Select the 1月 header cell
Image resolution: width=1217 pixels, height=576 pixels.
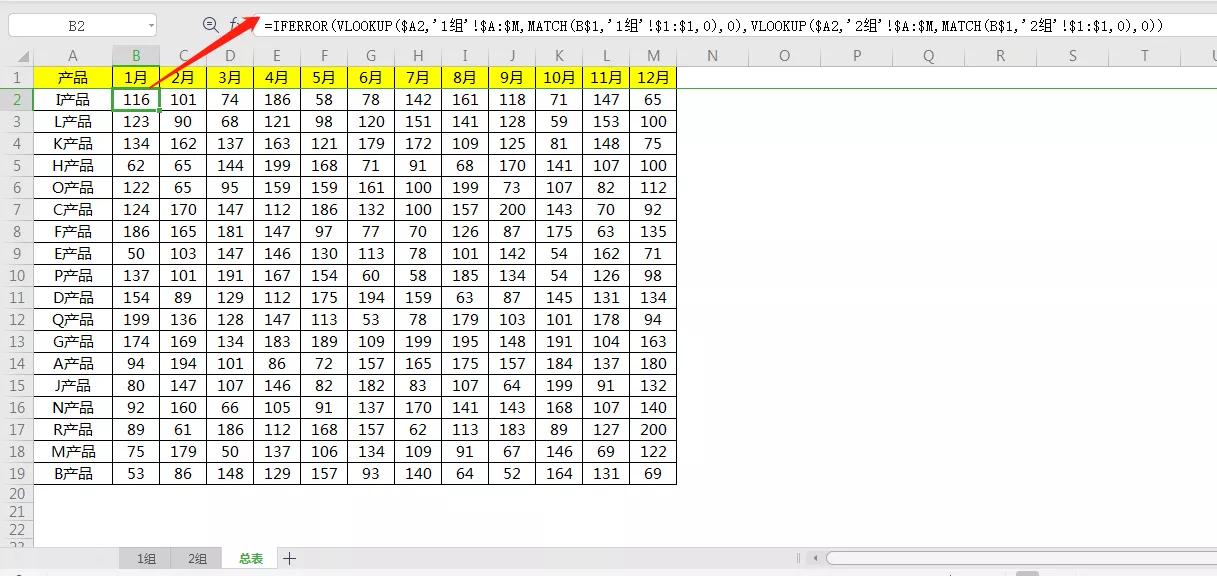(136, 77)
